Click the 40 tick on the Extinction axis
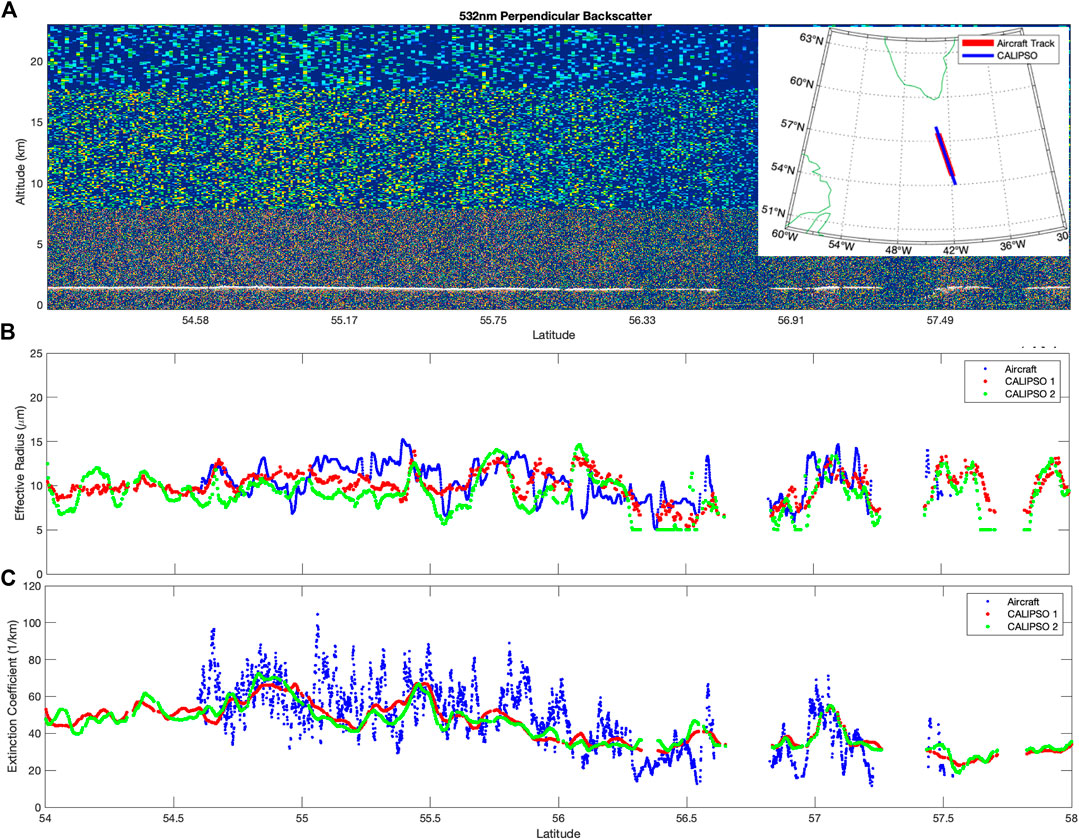1079x840 pixels. coord(37,734)
